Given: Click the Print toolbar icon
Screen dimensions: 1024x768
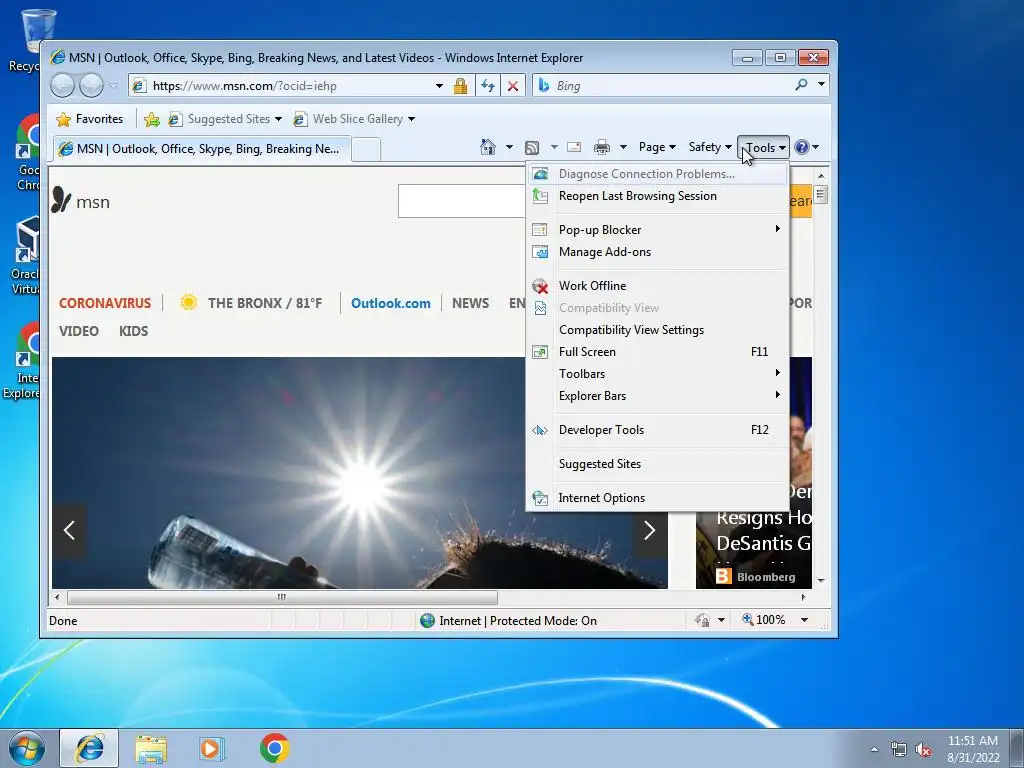Looking at the screenshot, I should [x=601, y=148].
